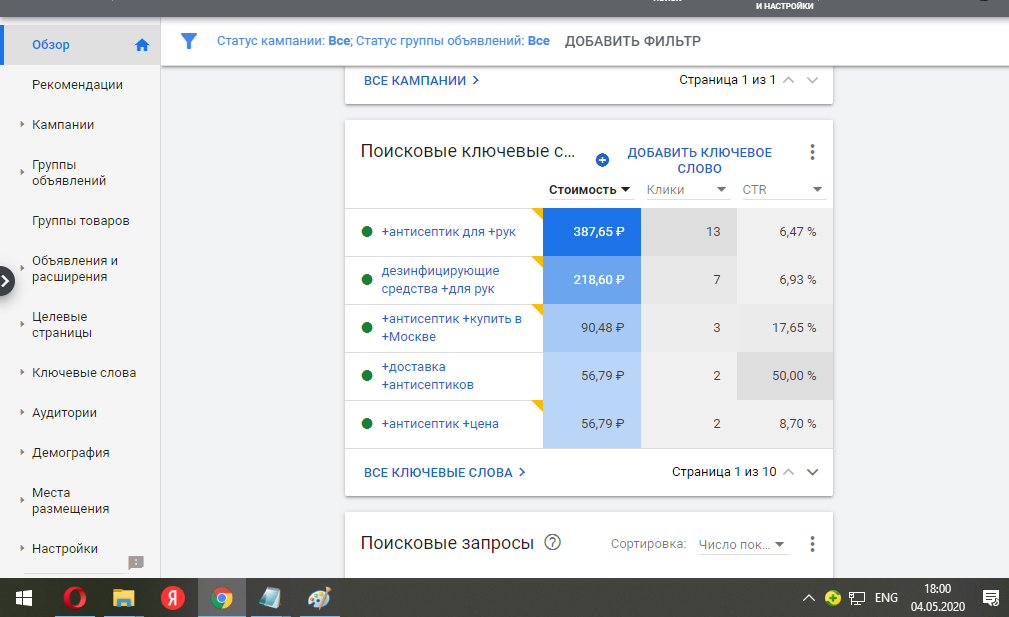
Task: Open Yandex browser from the taskbar
Action: click(x=173, y=598)
